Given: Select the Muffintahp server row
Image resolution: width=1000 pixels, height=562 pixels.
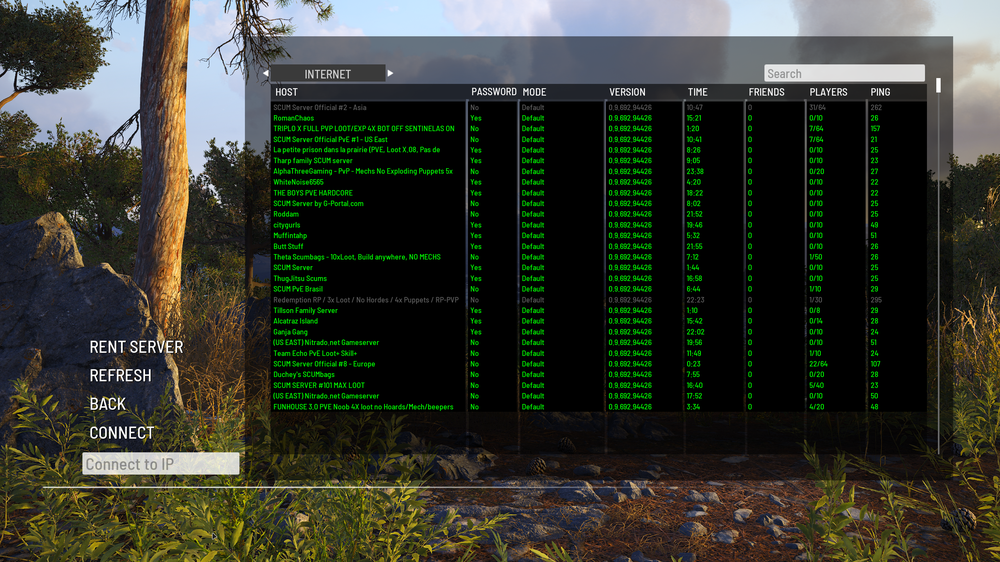Looking at the screenshot, I should (598, 235).
